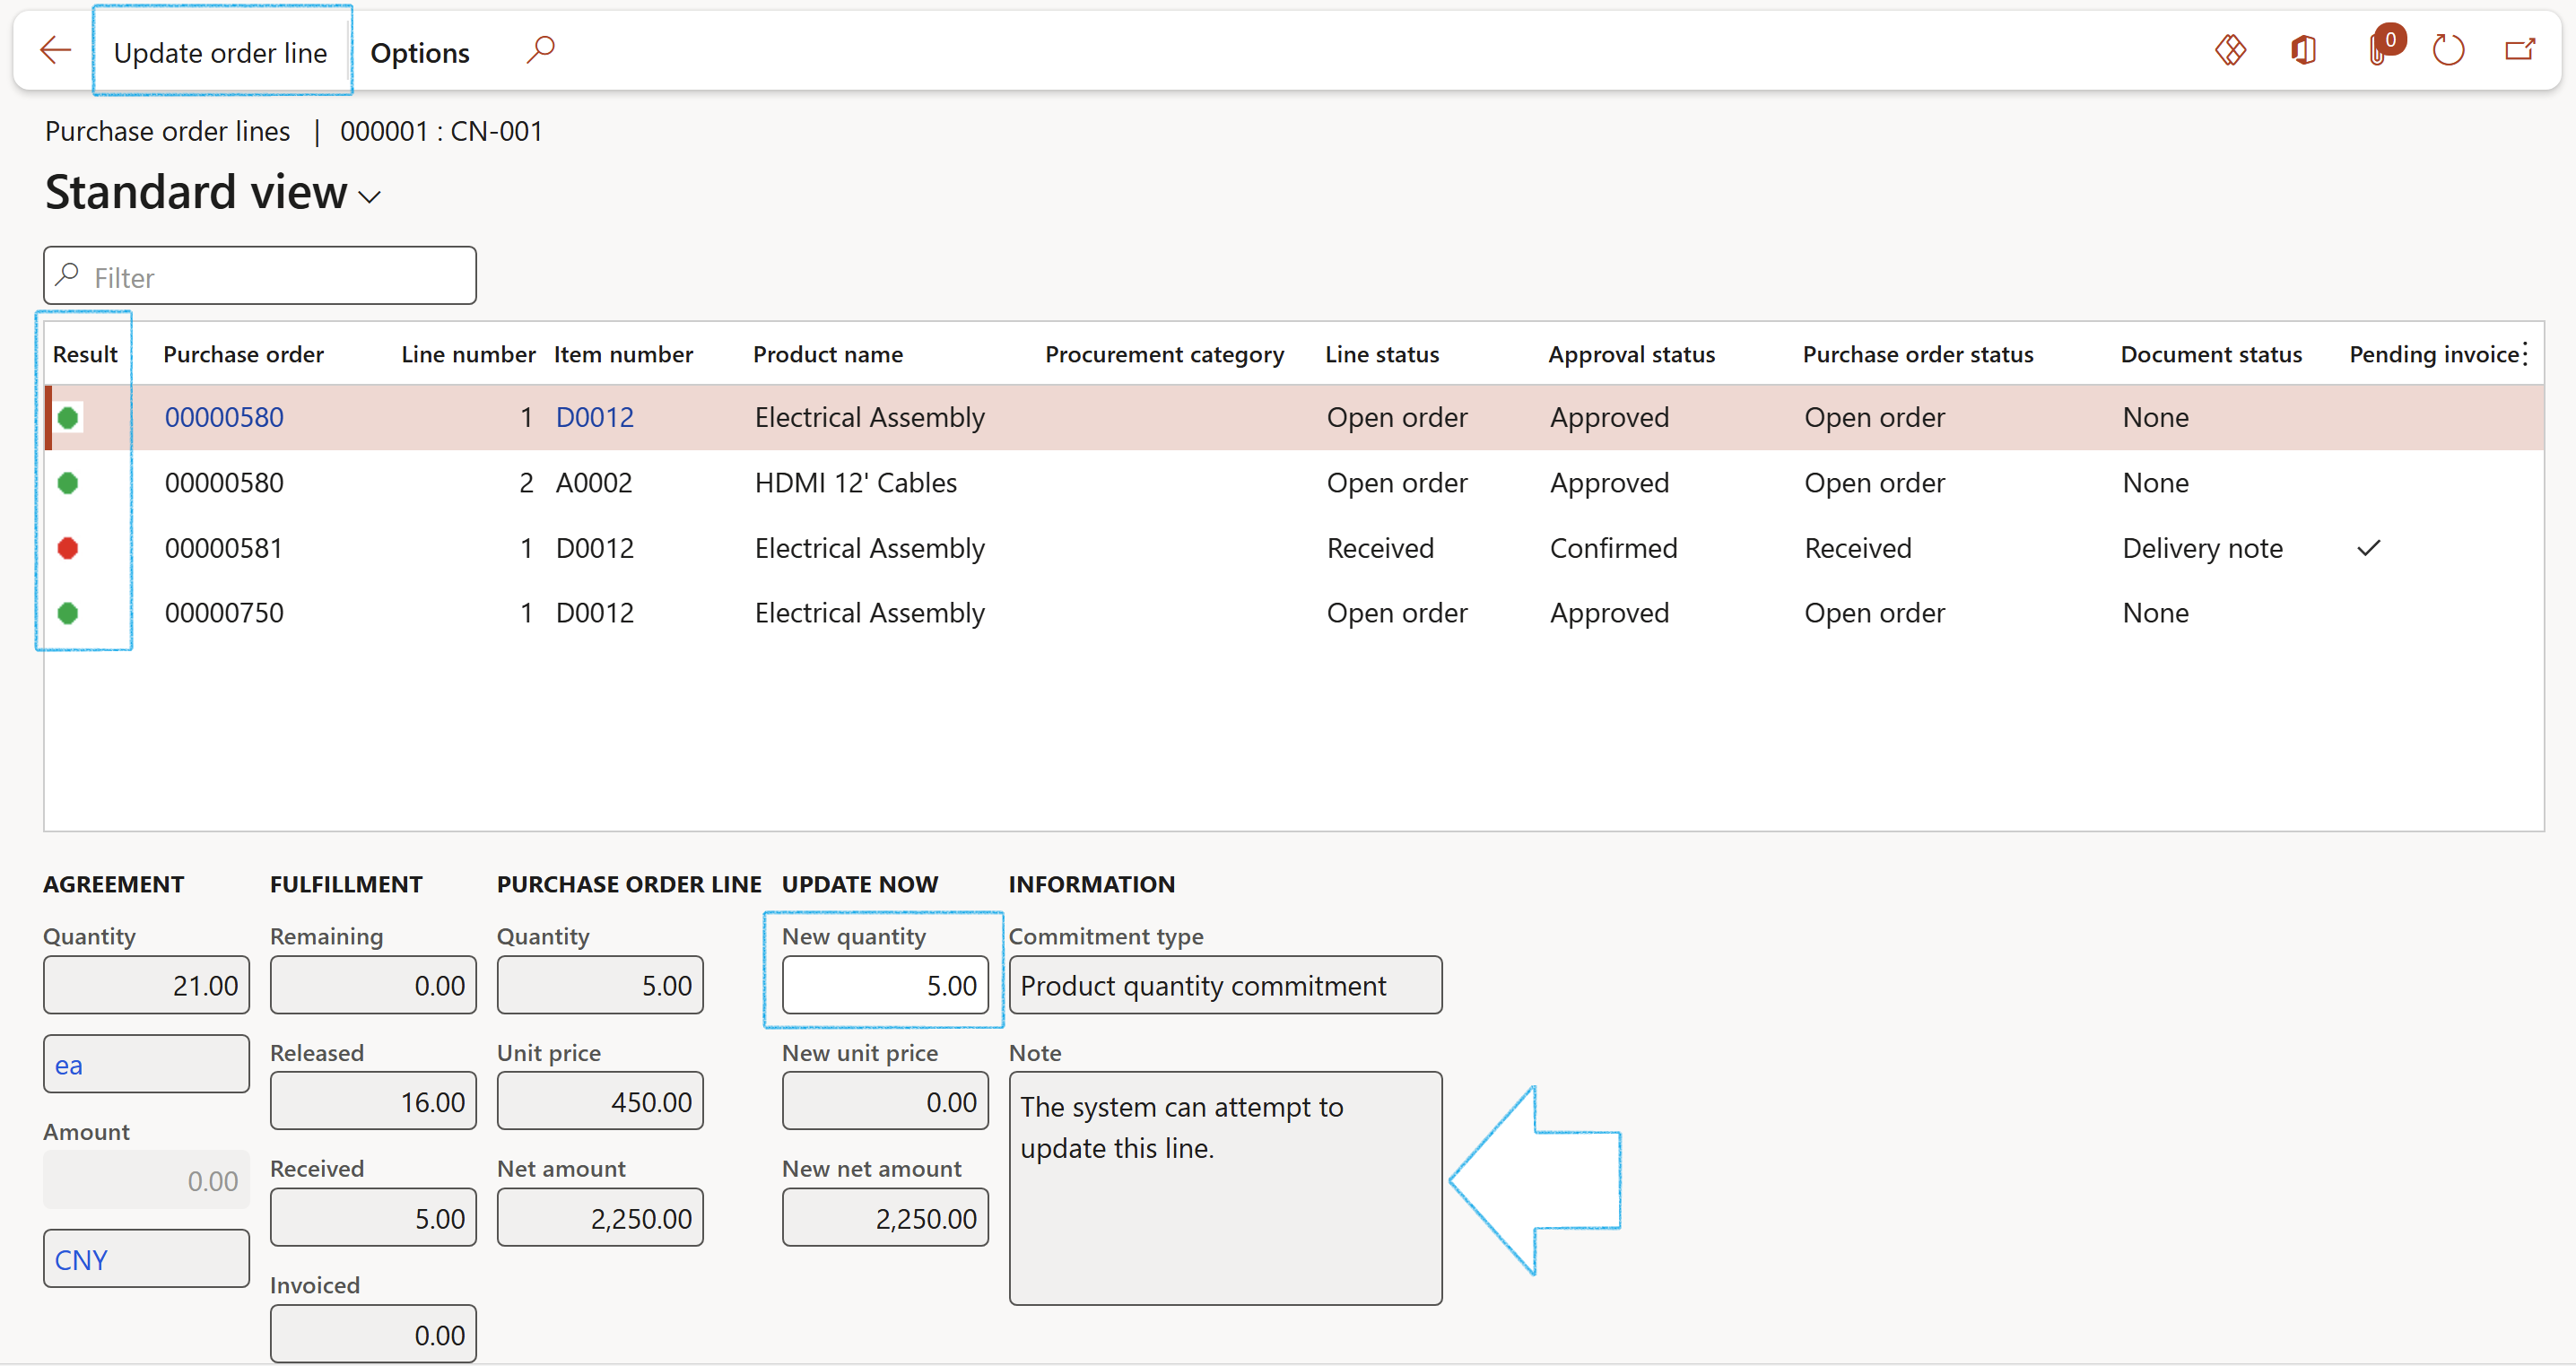Sort by Purchase order column header
This screenshot has width=2576, height=1366.
243,354
